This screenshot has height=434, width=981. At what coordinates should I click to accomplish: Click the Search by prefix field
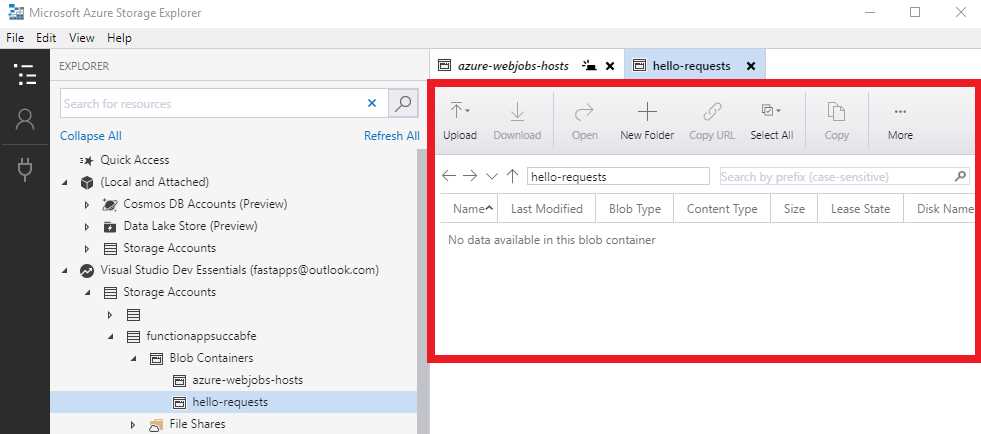coord(836,176)
